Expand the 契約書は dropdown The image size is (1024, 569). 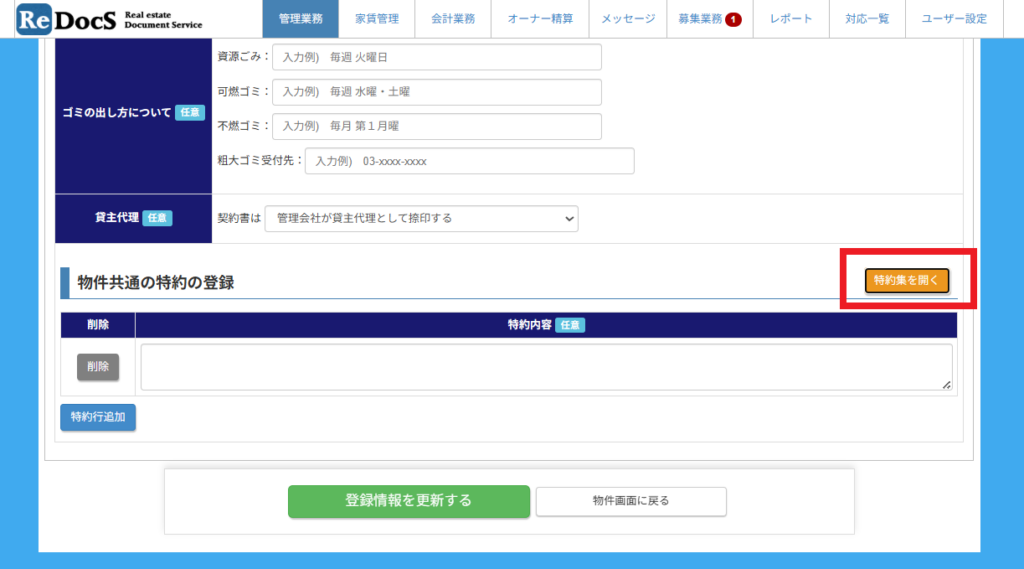[x=421, y=218]
